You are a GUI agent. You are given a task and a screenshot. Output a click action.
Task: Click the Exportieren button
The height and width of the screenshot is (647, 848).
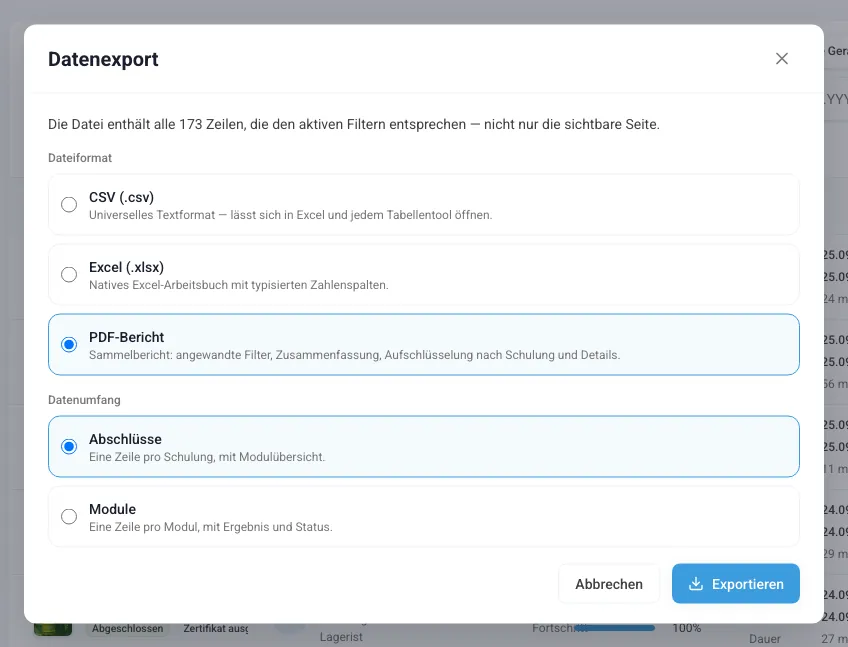pos(736,584)
